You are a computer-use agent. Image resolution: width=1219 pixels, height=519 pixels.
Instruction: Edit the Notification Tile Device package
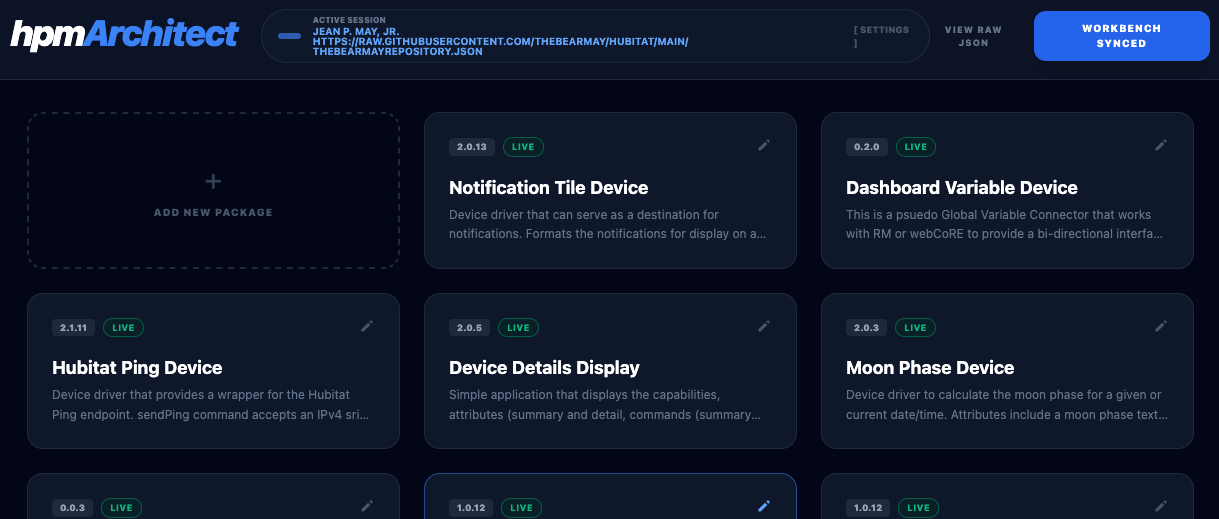[x=764, y=145]
